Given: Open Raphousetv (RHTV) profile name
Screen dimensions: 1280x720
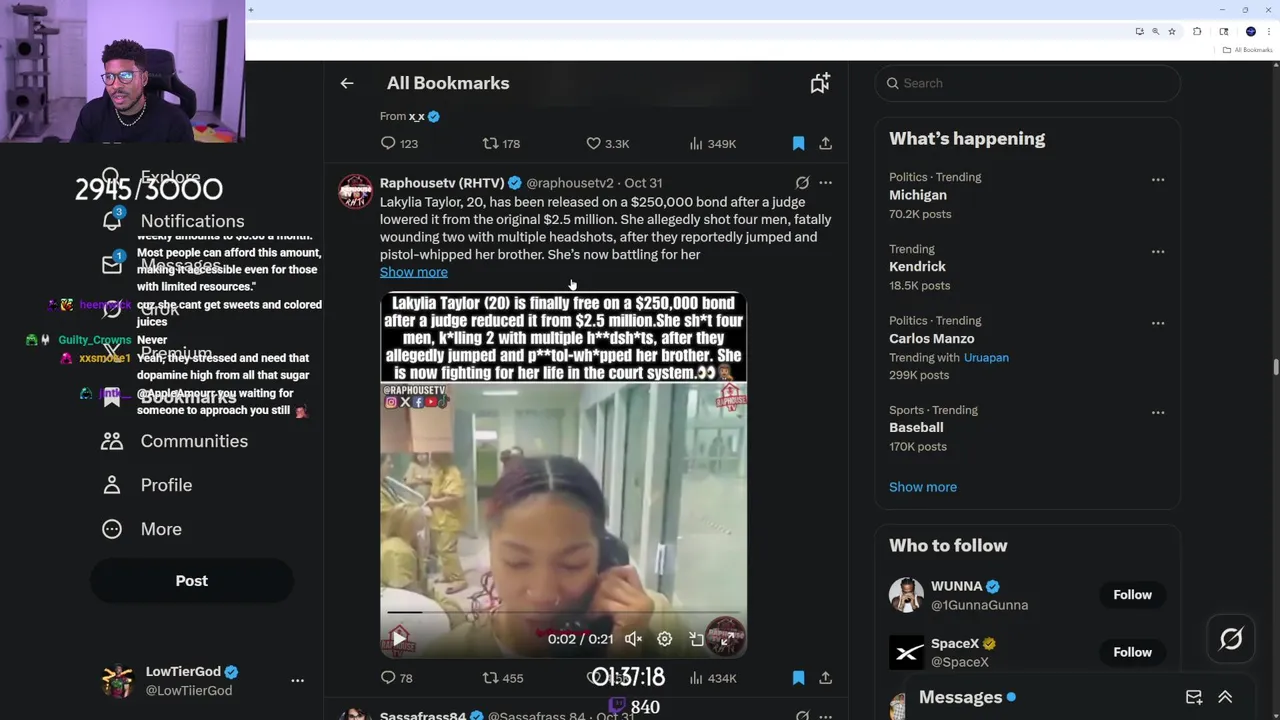Looking at the screenshot, I should pos(442,183).
